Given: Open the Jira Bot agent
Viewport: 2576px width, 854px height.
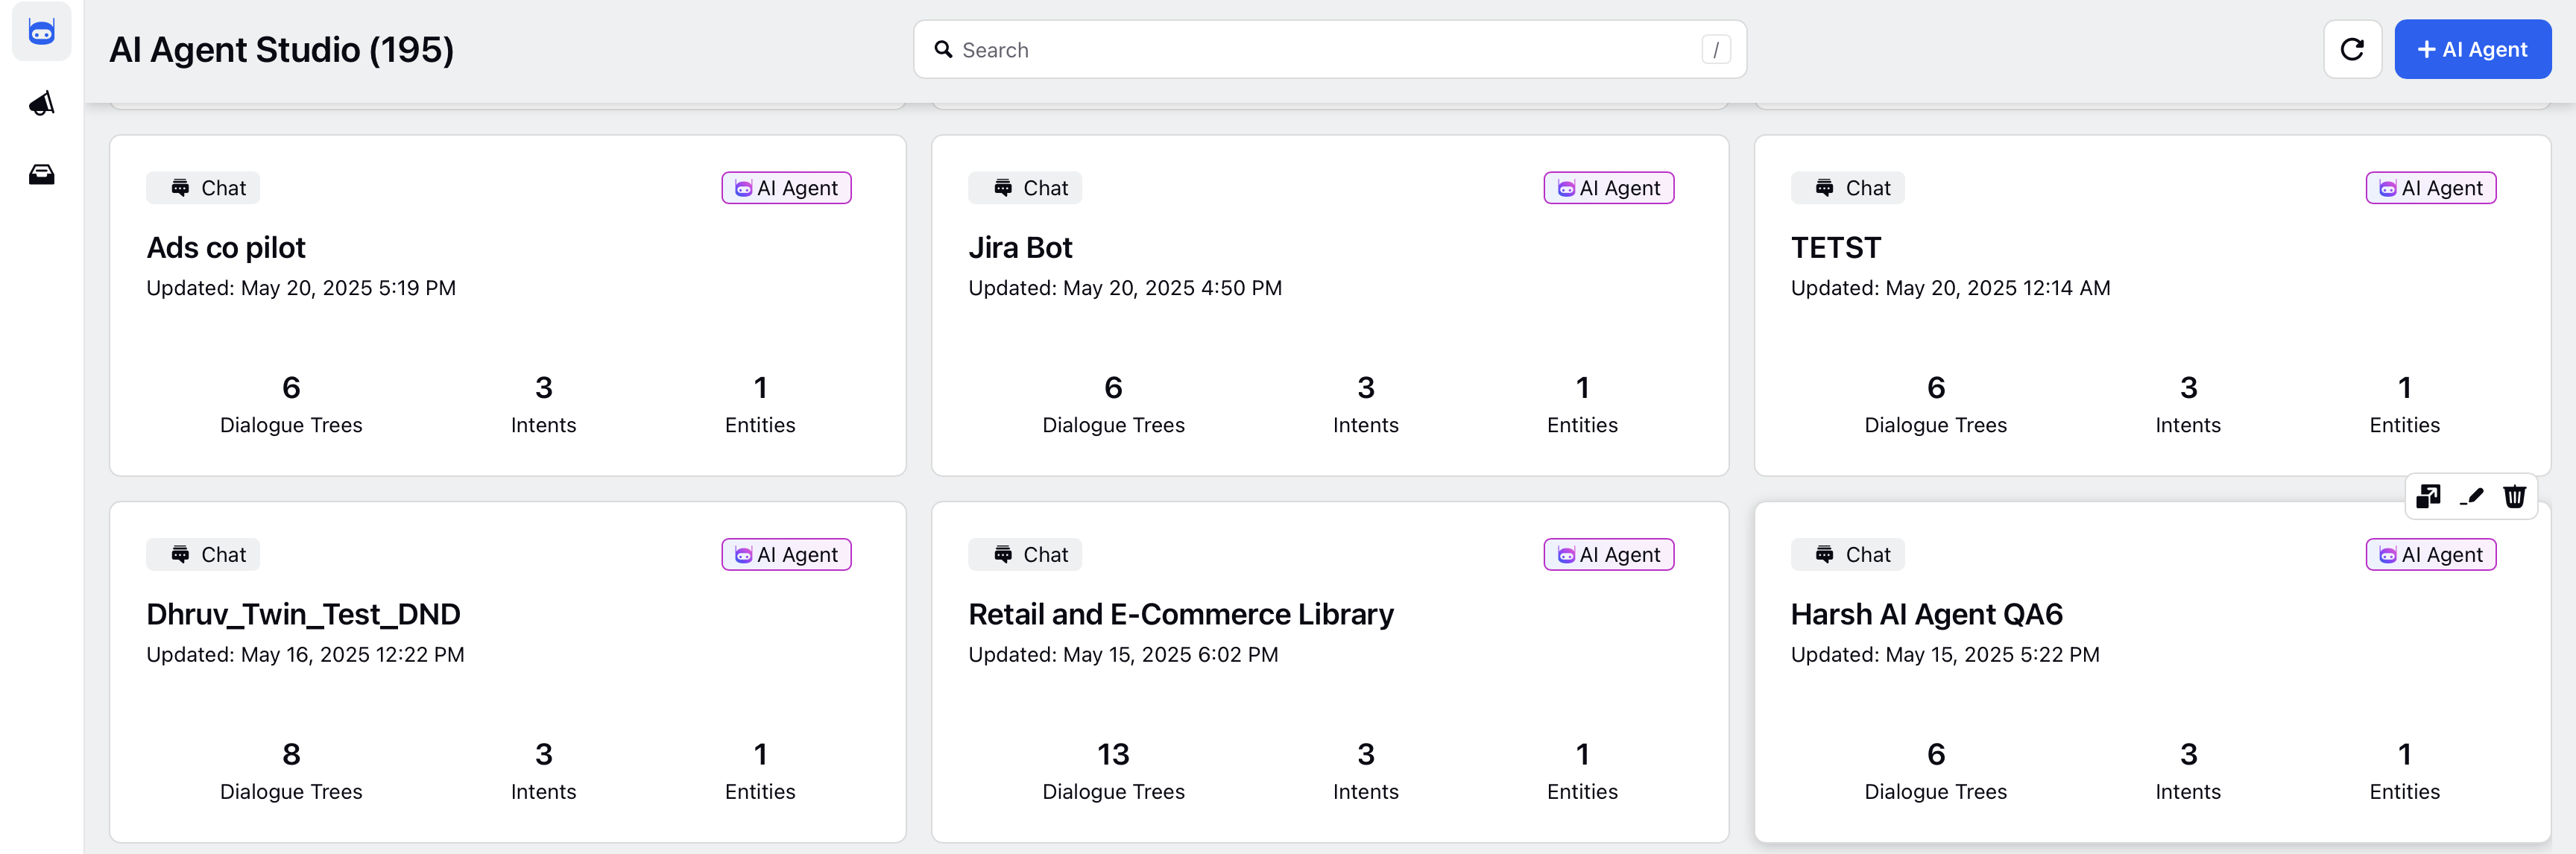Looking at the screenshot, I should click(1020, 247).
